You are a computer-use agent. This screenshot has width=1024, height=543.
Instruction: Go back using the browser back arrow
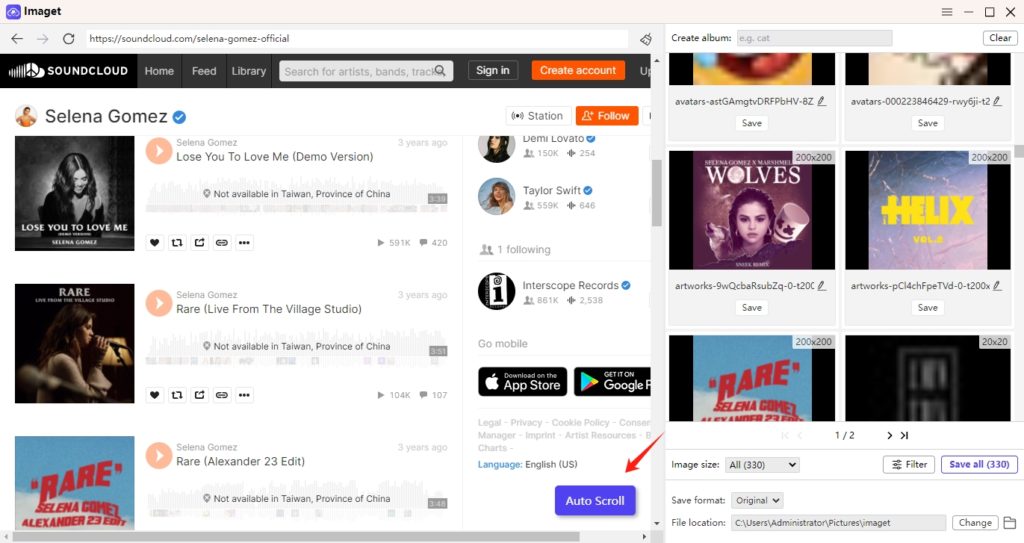pyautogui.click(x=17, y=39)
